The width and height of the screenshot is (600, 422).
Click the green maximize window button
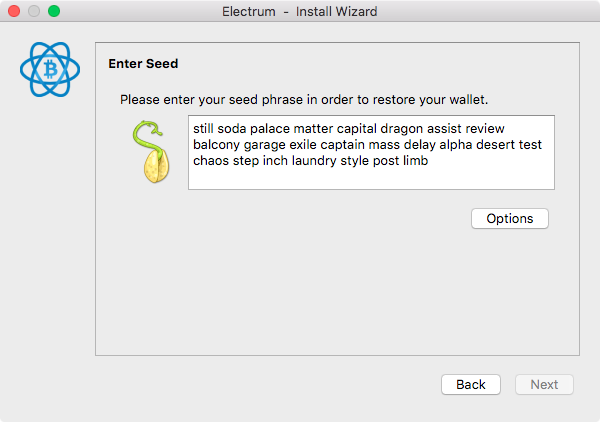pyautogui.click(x=54, y=11)
